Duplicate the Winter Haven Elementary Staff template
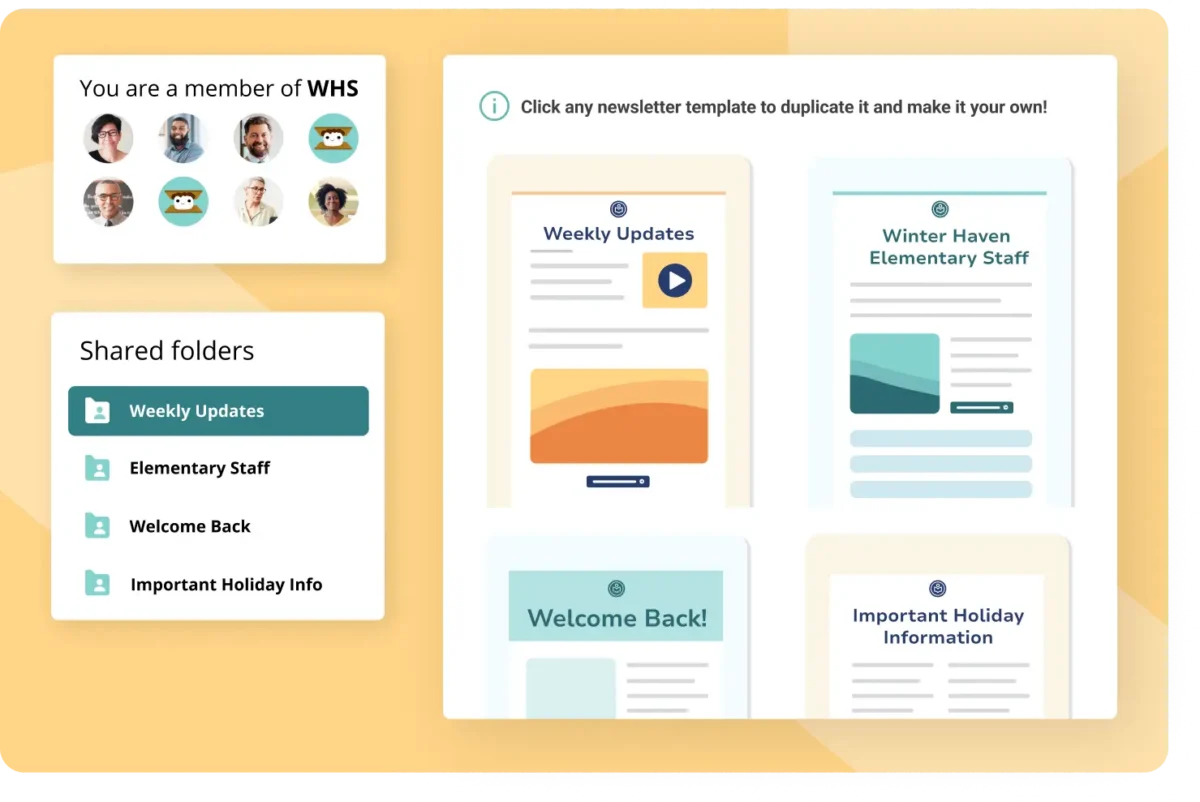Screen dimensions: 1200x802 pyautogui.click(x=940, y=332)
